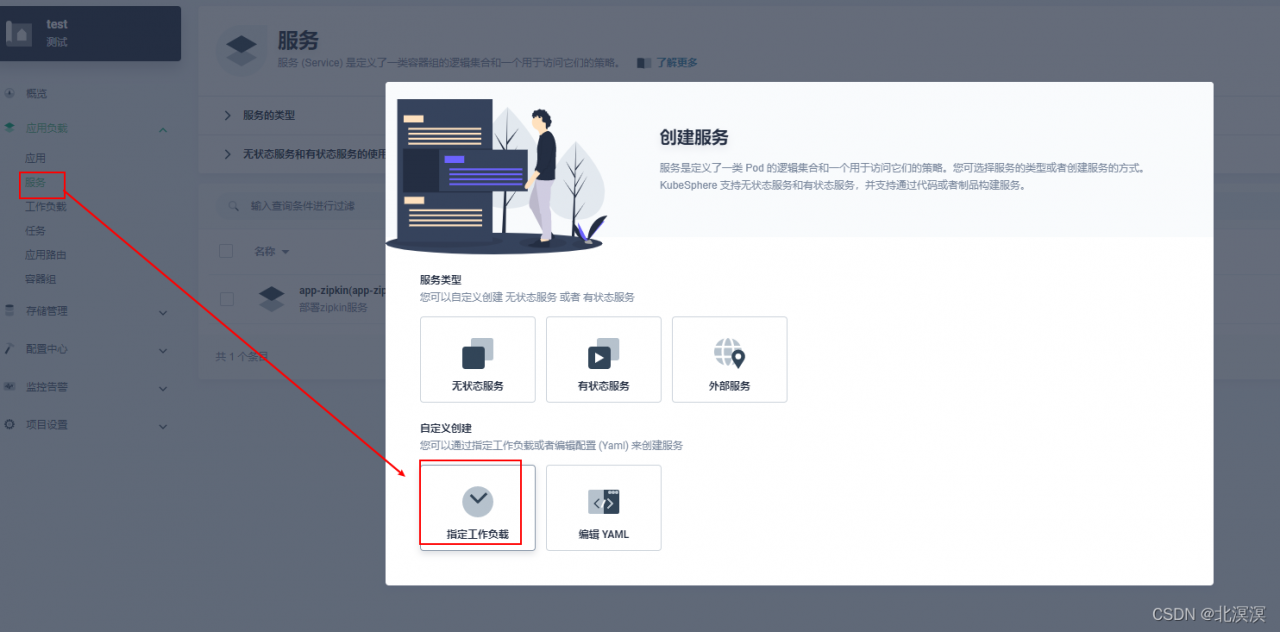The height and width of the screenshot is (632, 1280).
Task: Choose the 外部服务 external service card
Action: click(x=730, y=360)
